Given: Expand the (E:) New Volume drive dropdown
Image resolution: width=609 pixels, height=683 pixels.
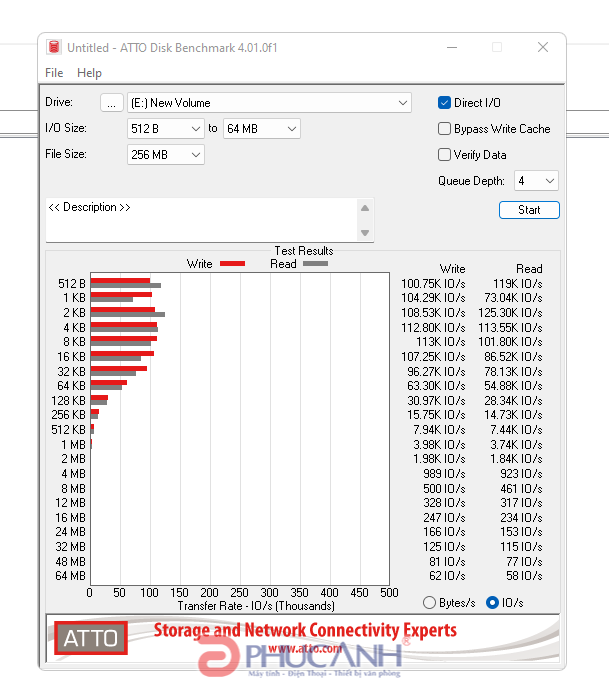Looking at the screenshot, I should pyautogui.click(x=269, y=103).
